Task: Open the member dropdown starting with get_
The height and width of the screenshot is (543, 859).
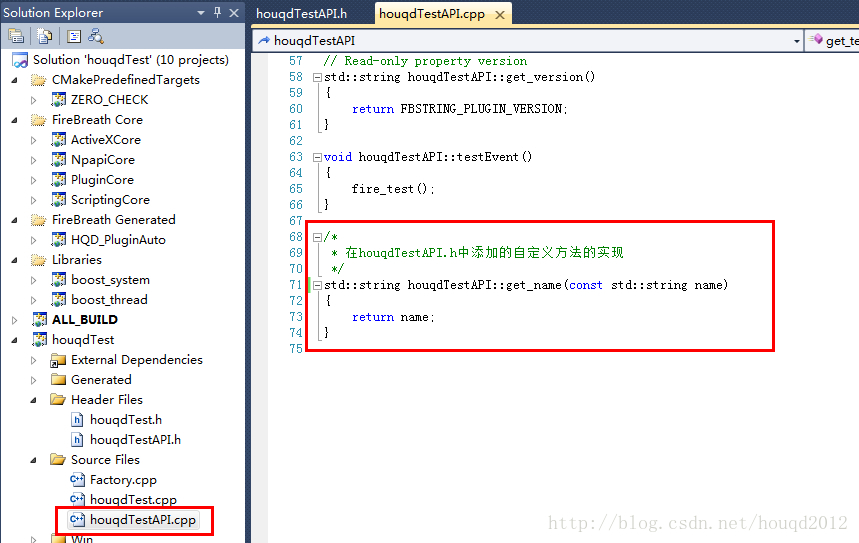Action: (x=833, y=41)
